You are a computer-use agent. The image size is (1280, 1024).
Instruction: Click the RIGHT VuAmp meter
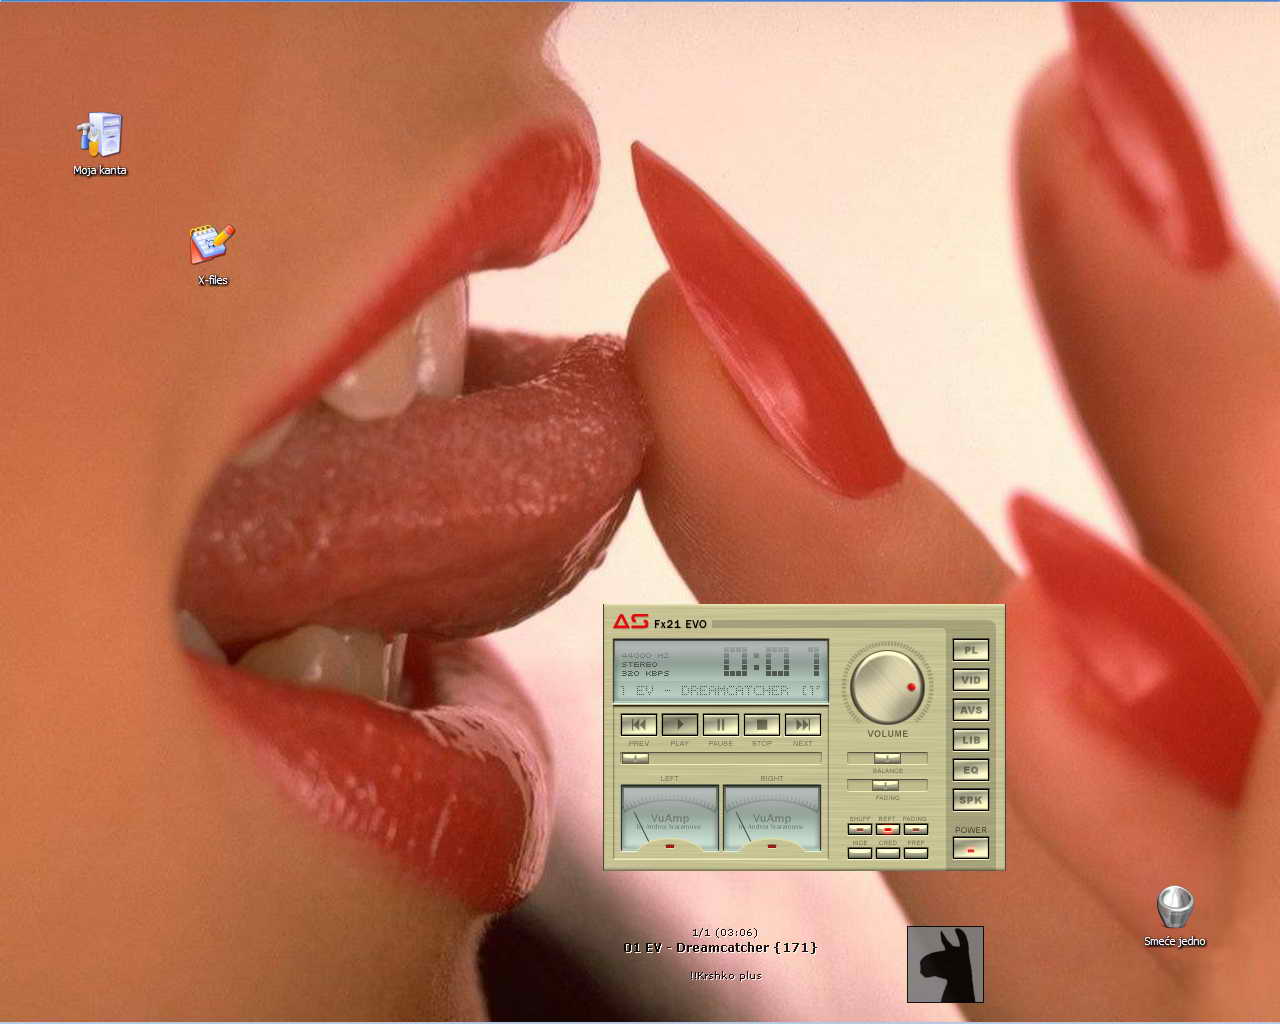(772, 818)
